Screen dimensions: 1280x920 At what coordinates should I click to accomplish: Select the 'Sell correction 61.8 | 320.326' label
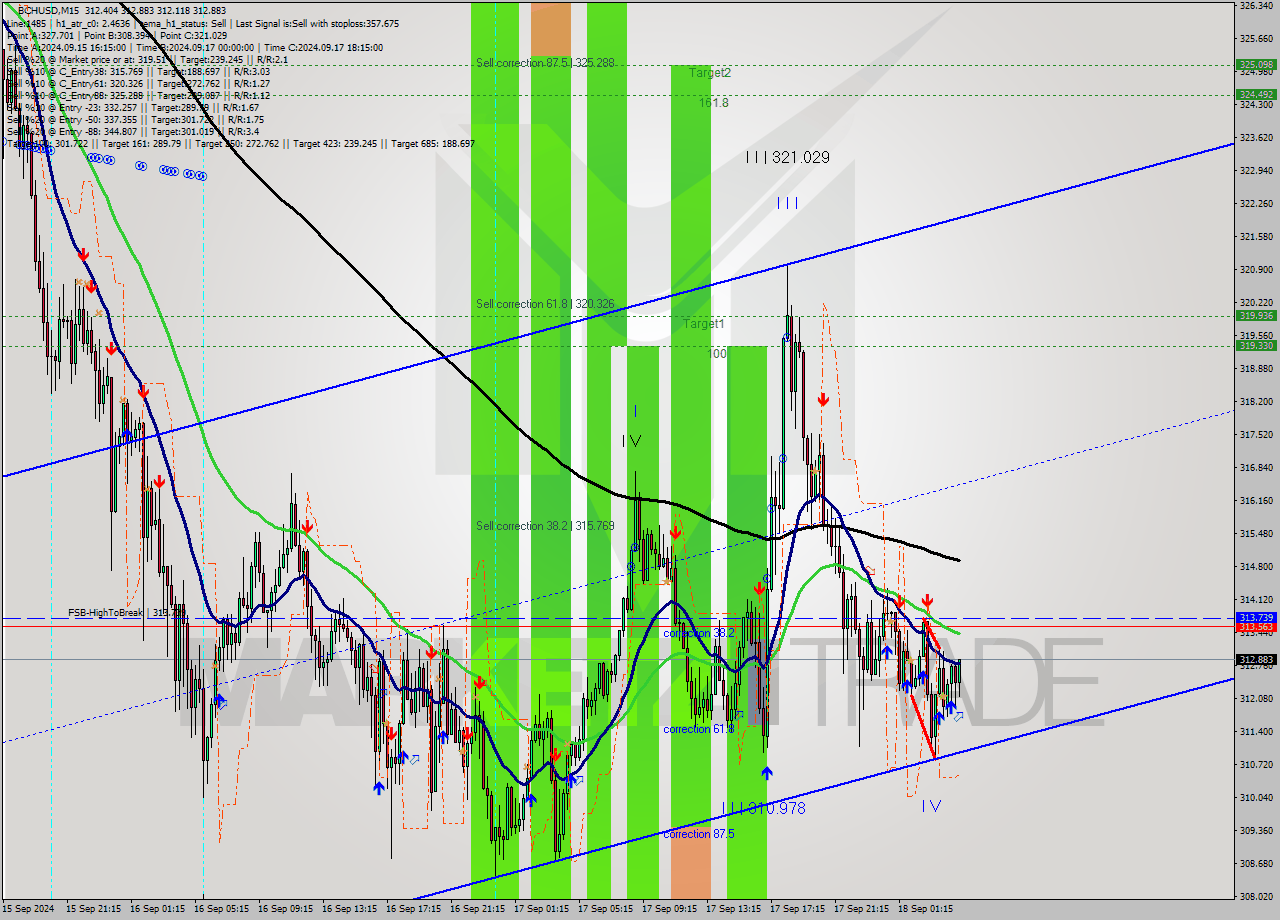click(x=545, y=304)
